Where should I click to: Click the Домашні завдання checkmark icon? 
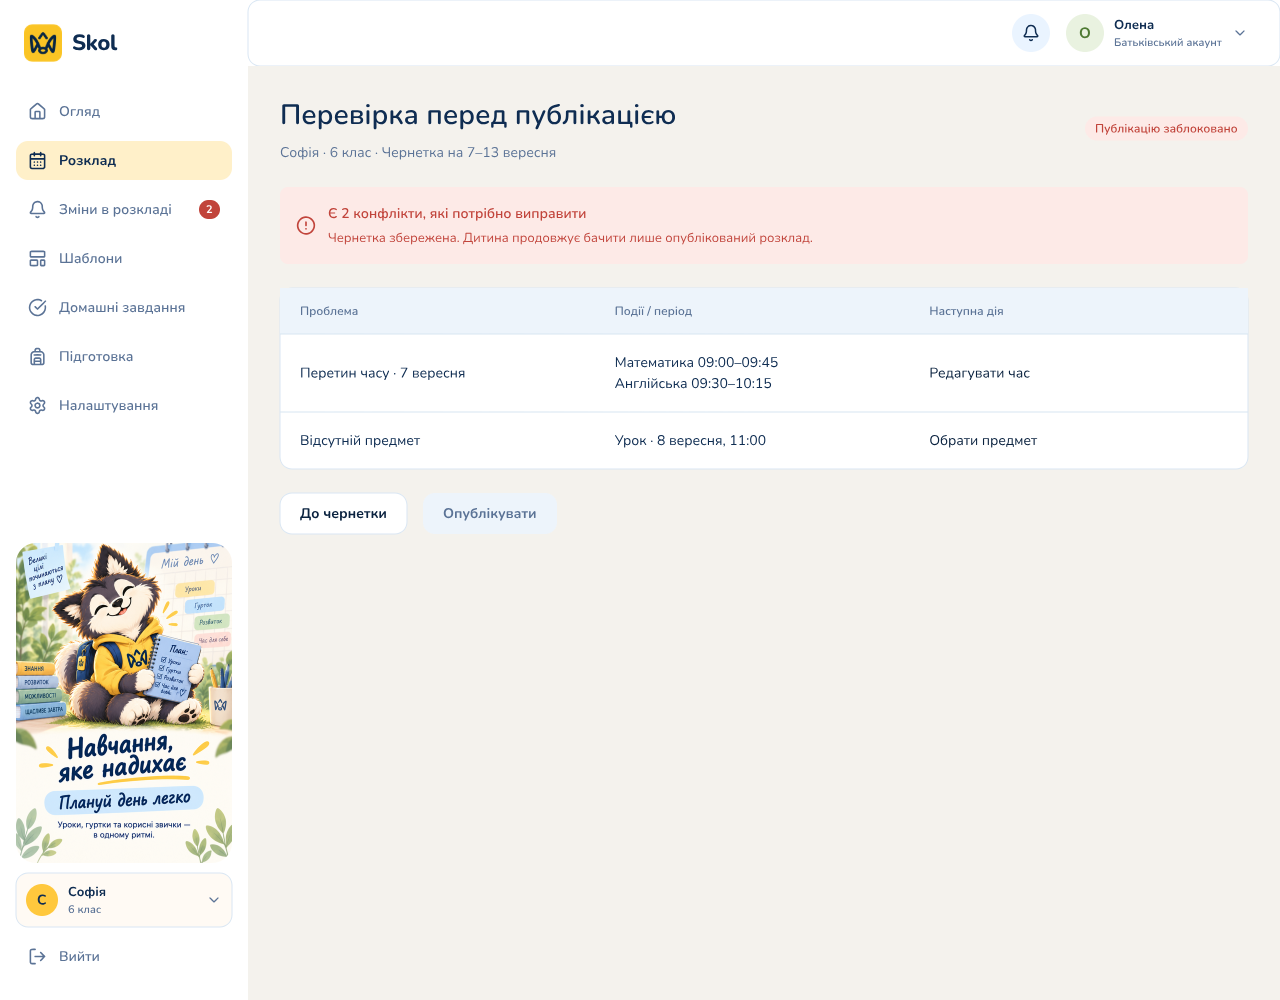[38, 307]
